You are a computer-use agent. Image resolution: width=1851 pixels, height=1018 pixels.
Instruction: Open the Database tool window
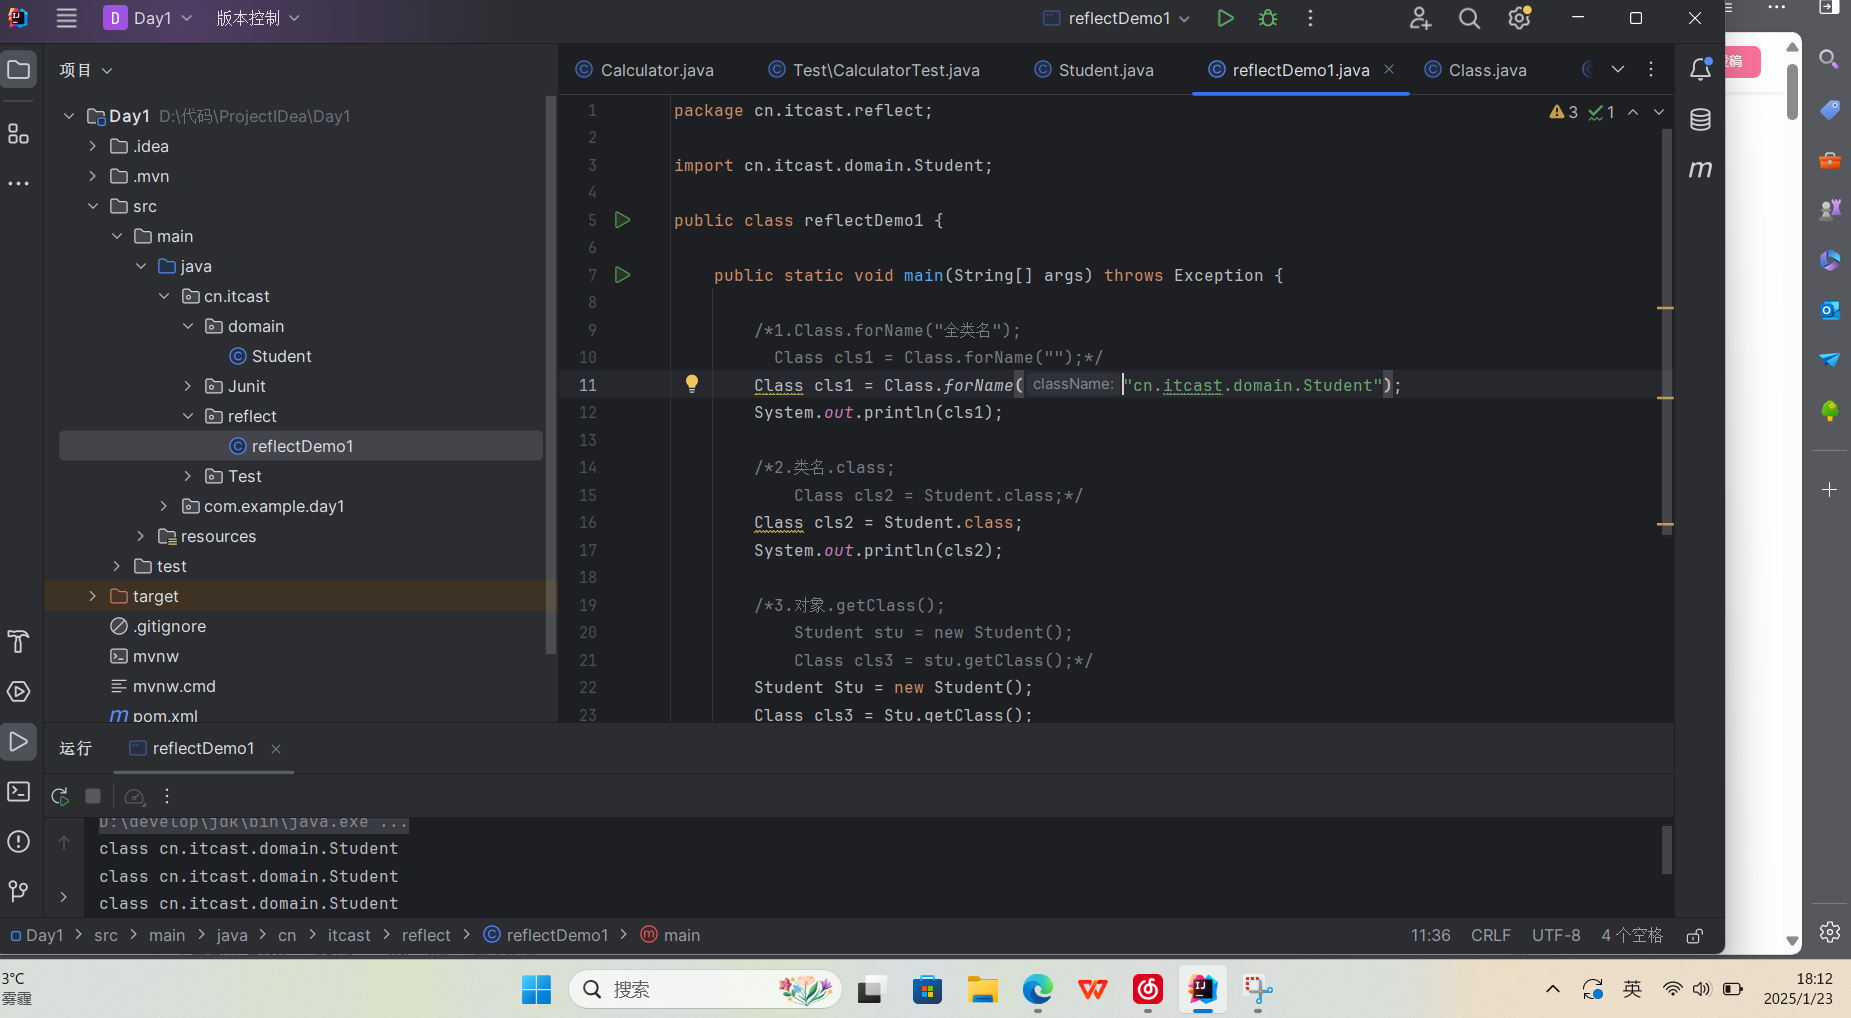pyautogui.click(x=1700, y=119)
